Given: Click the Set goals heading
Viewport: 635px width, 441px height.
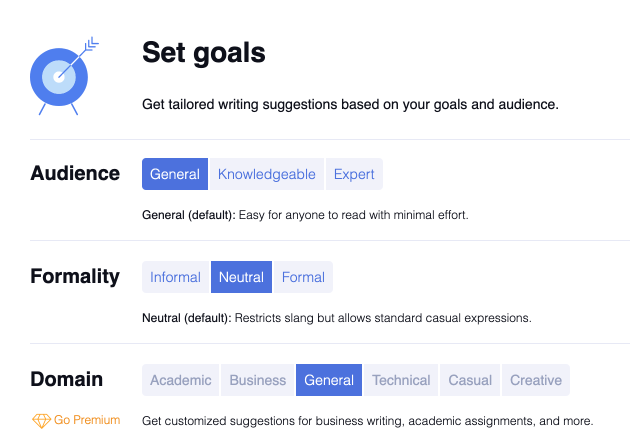Looking at the screenshot, I should coord(204,53).
